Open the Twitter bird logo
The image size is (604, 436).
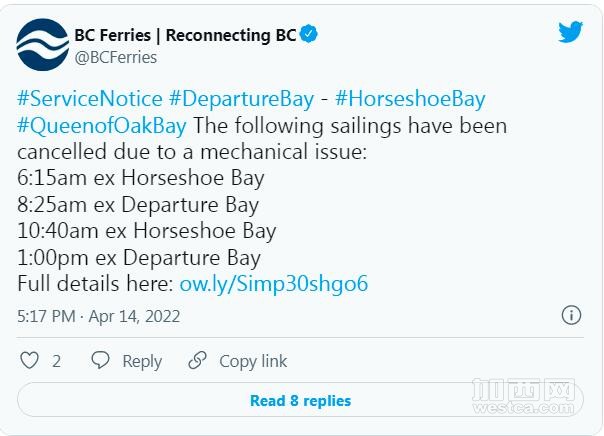click(570, 33)
